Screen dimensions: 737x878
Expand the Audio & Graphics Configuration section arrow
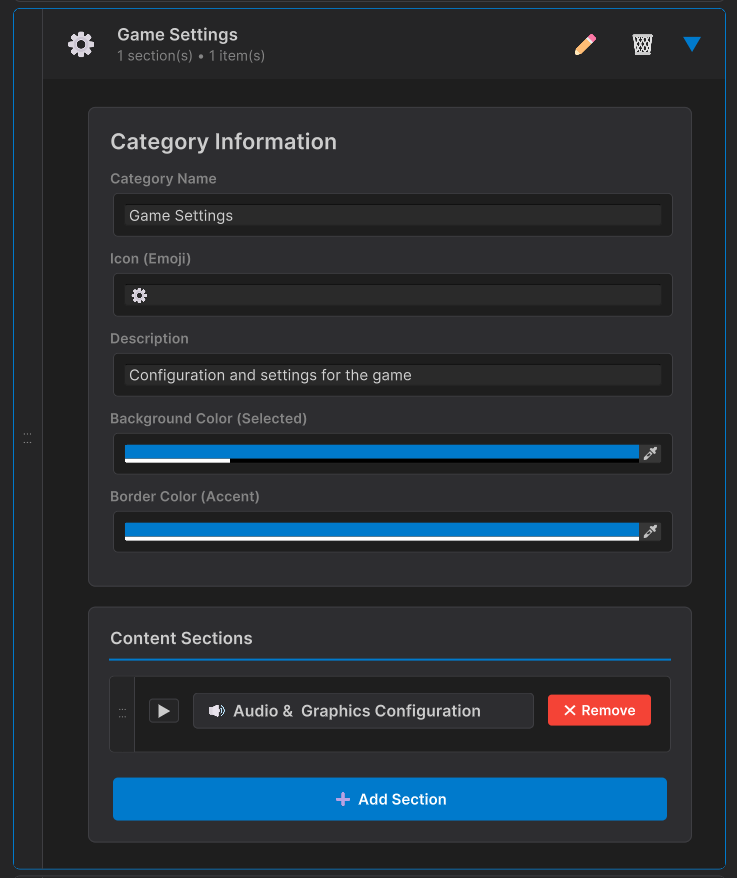(x=164, y=711)
